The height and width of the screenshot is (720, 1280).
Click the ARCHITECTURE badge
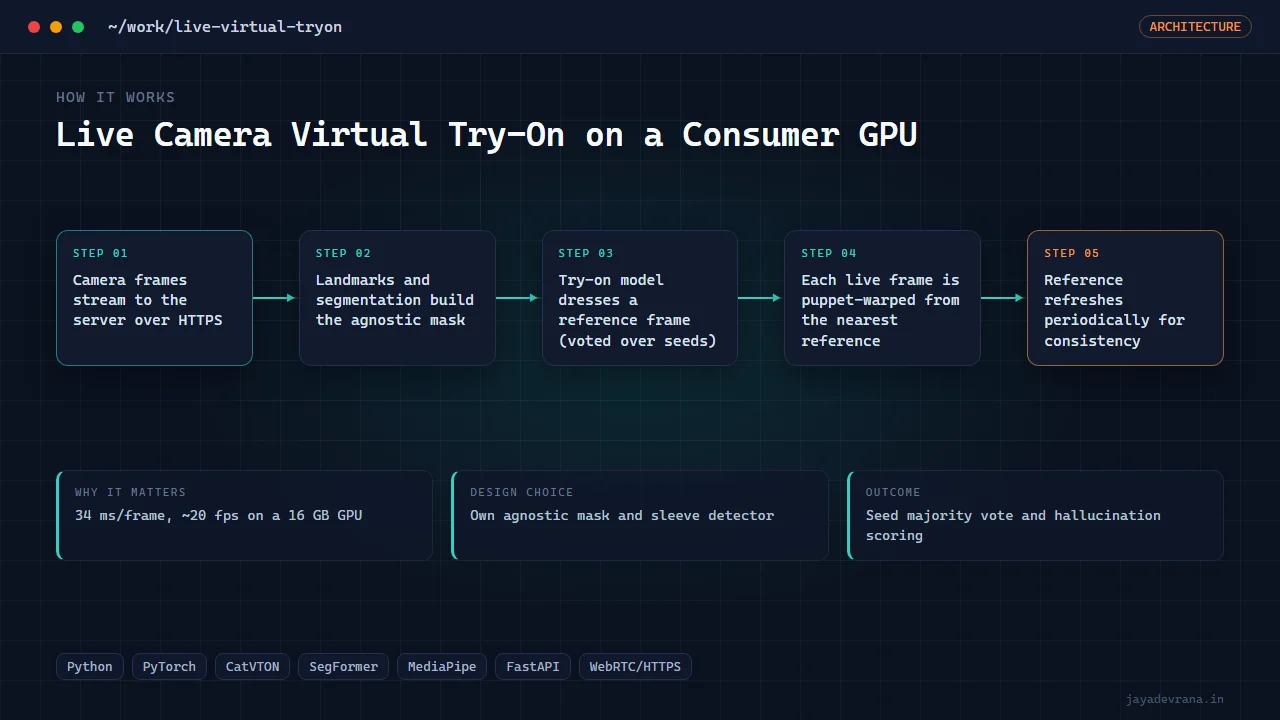coord(1195,27)
